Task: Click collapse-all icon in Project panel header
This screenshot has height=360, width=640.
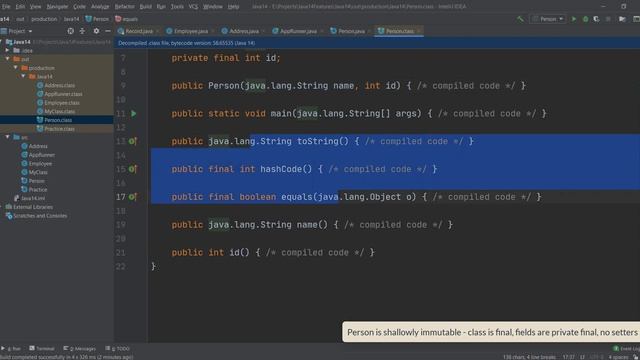Action: pos(82,31)
